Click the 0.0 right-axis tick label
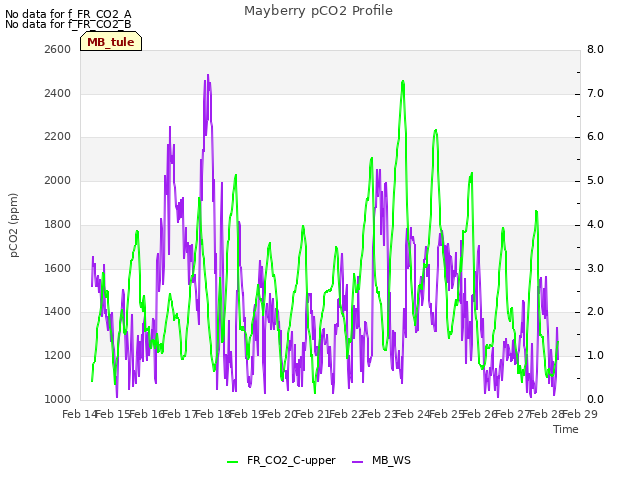The width and height of the screenshot is (640, 480). pyautogui.click(x=595, y=399)
